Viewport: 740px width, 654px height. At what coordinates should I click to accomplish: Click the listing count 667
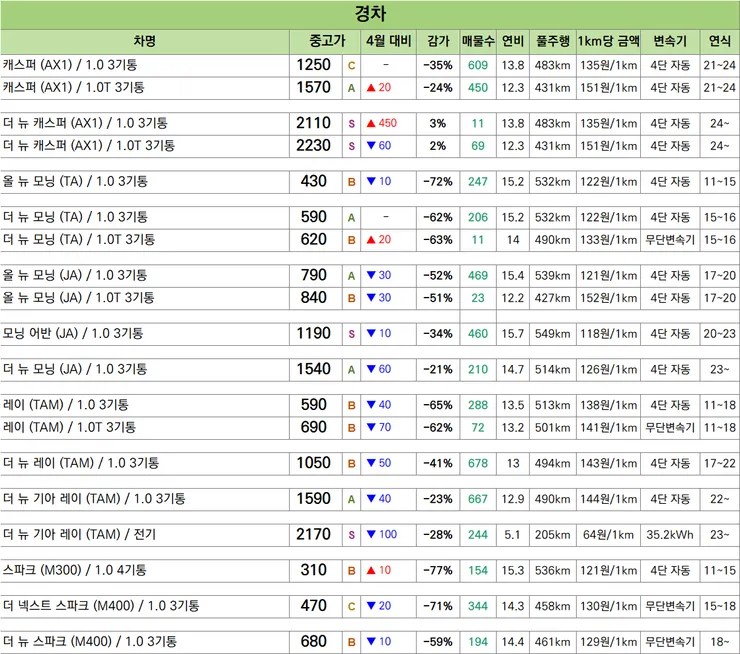click(x=478, y=499)
